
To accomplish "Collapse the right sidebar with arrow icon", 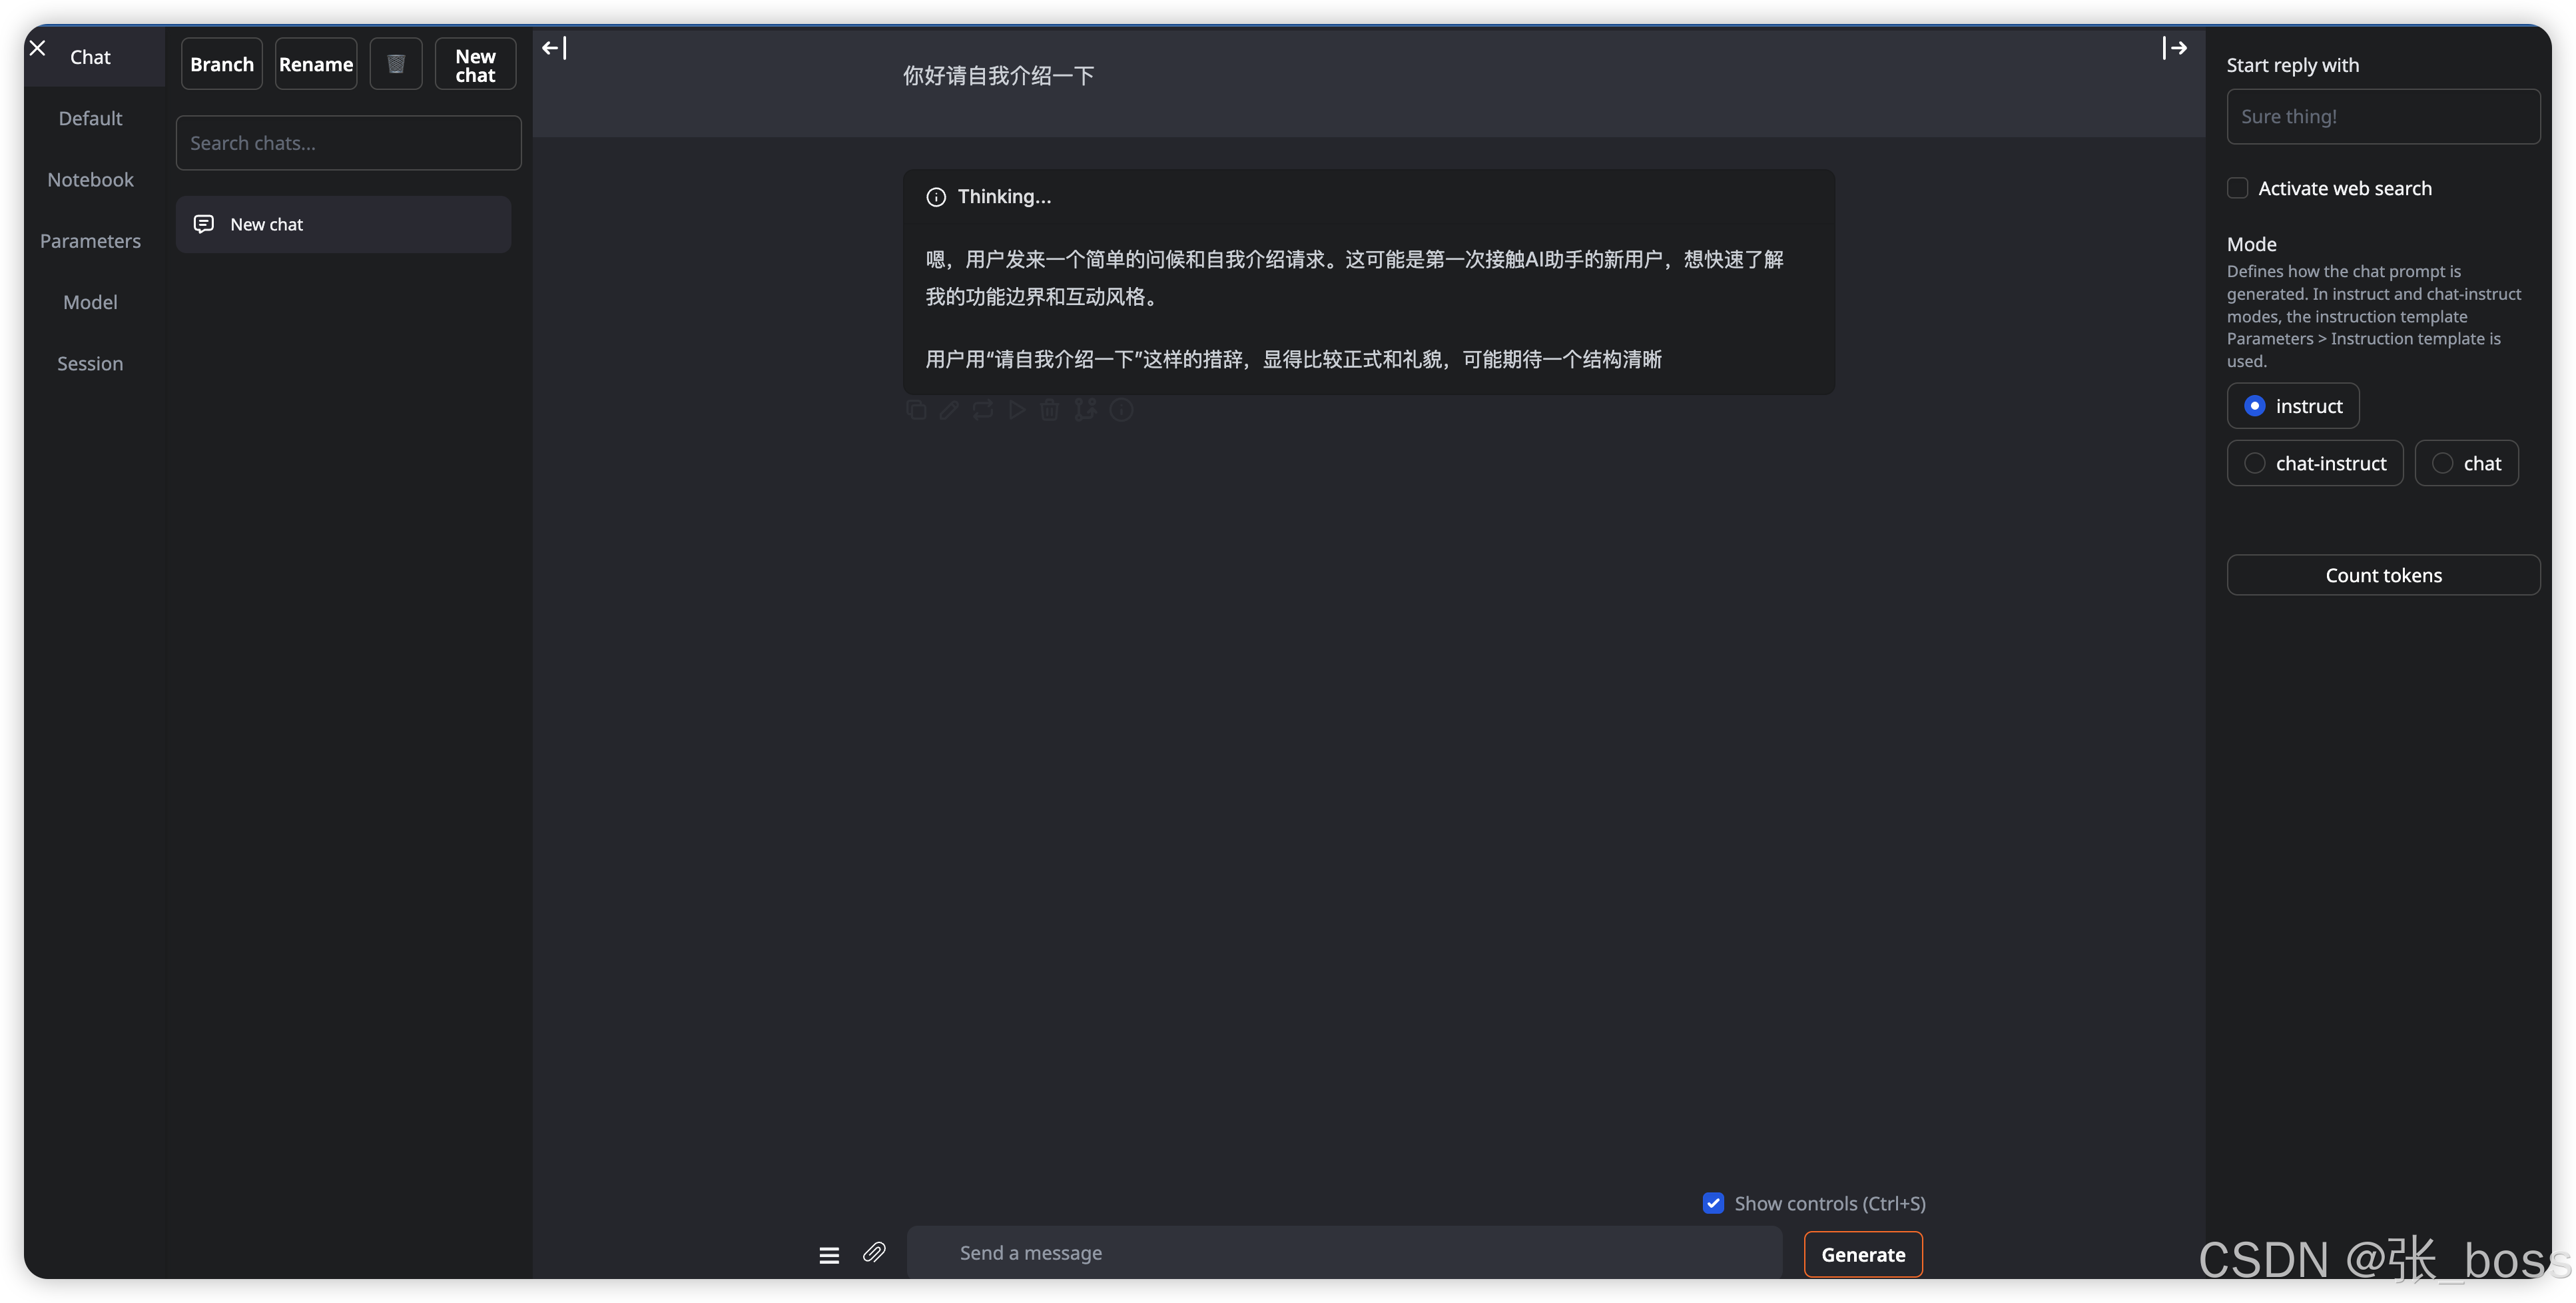I will click(x=2174, y=48).
